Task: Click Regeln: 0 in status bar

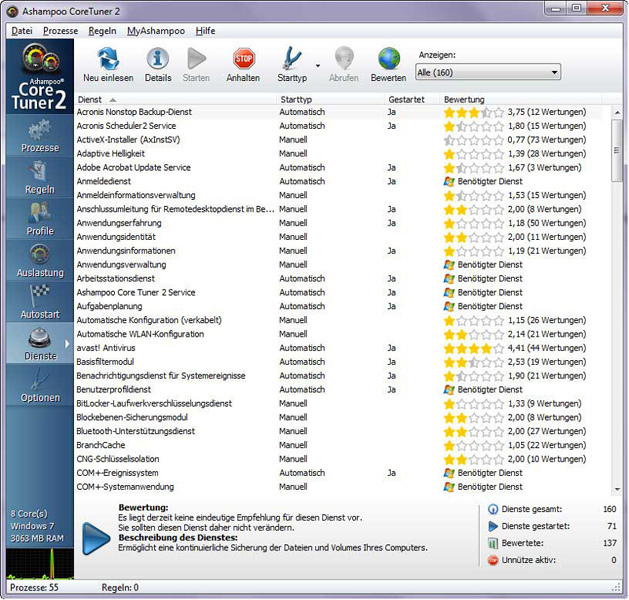Action: pyautogui.click(x=120, y=588)
